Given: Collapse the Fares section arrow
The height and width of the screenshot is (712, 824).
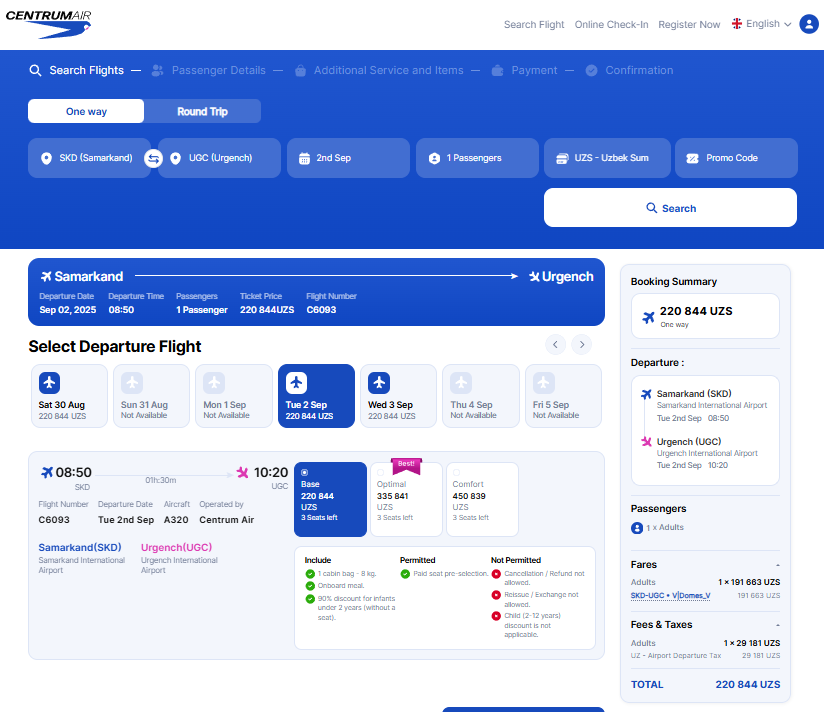Looking at the screenshot, I should pyautogui.click(x=778, y=565).
